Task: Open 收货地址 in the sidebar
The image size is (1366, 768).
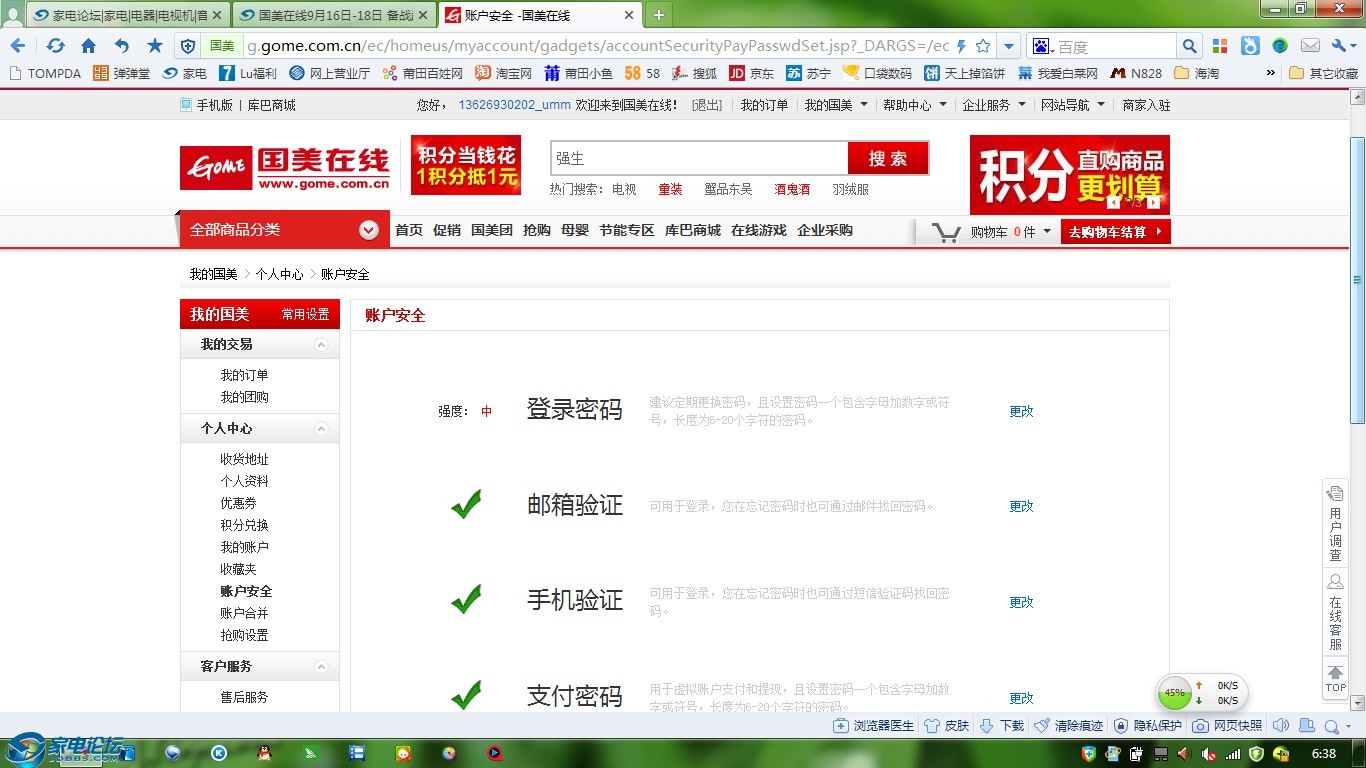Action: pos(244,459)
